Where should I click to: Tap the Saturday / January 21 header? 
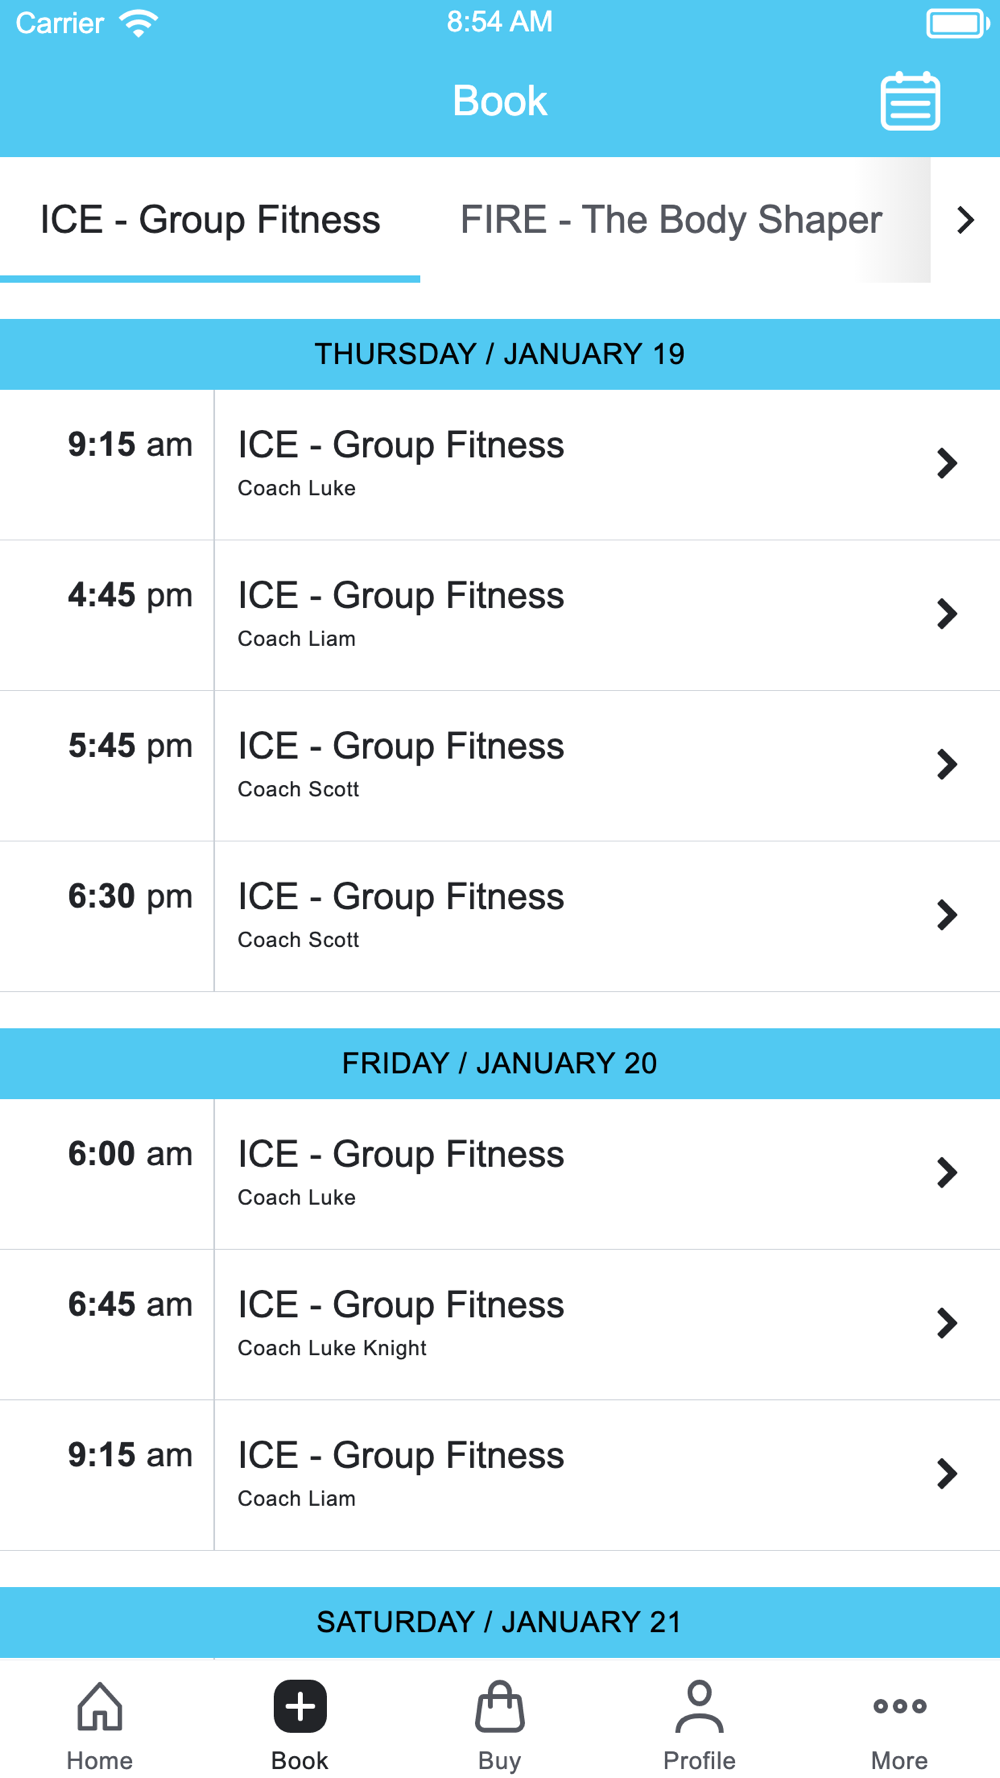point(500,1622)
